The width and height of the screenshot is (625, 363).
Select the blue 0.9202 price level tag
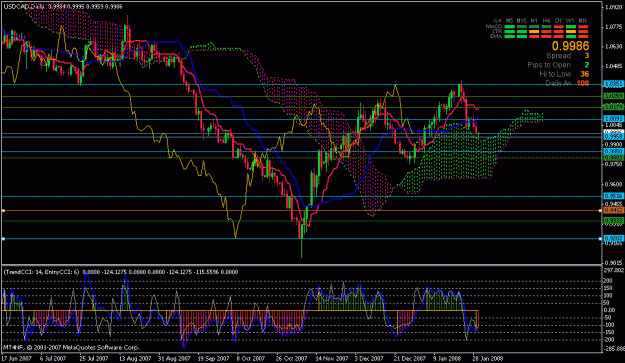[613, 238]
